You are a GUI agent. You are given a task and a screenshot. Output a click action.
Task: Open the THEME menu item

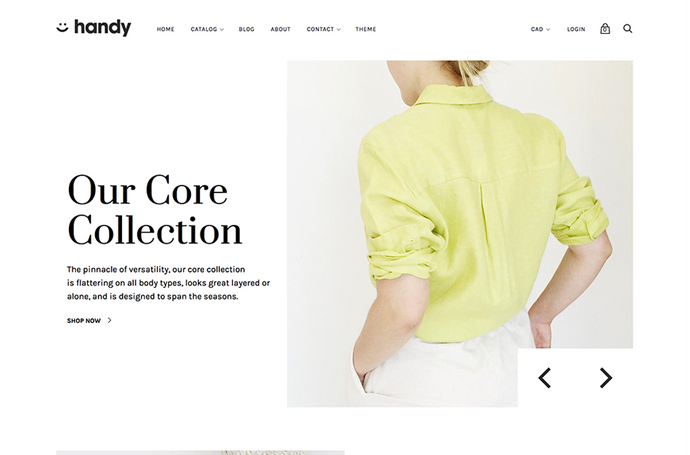pyautogui.click(x=366, y=29)
